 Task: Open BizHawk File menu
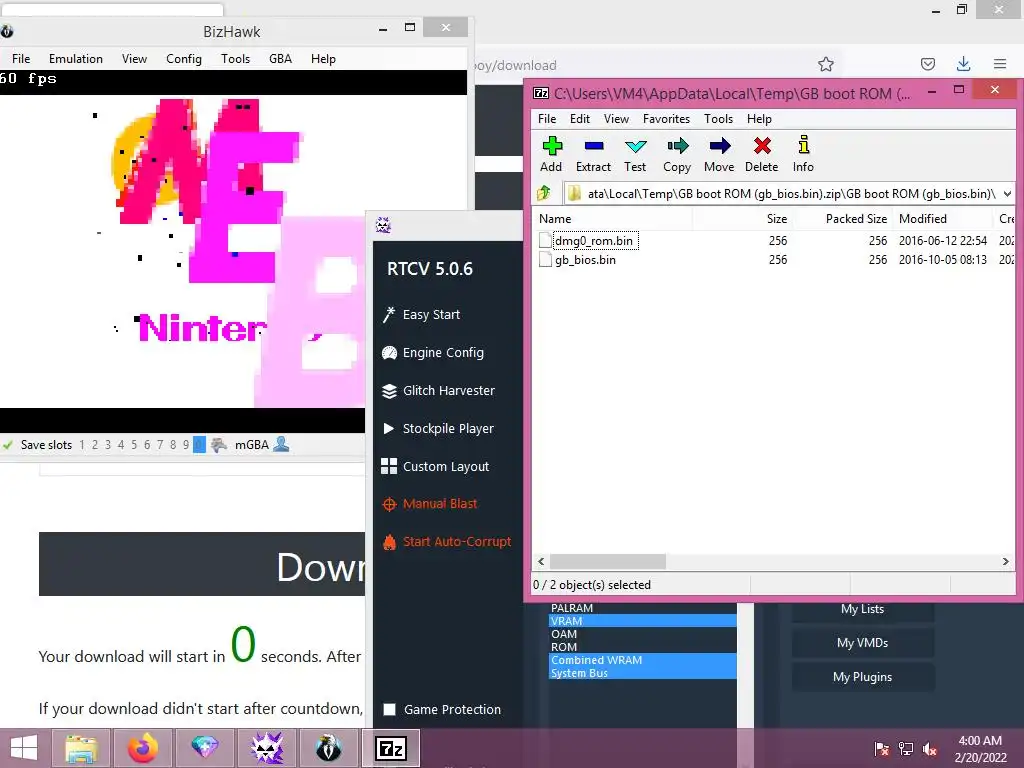21,59
